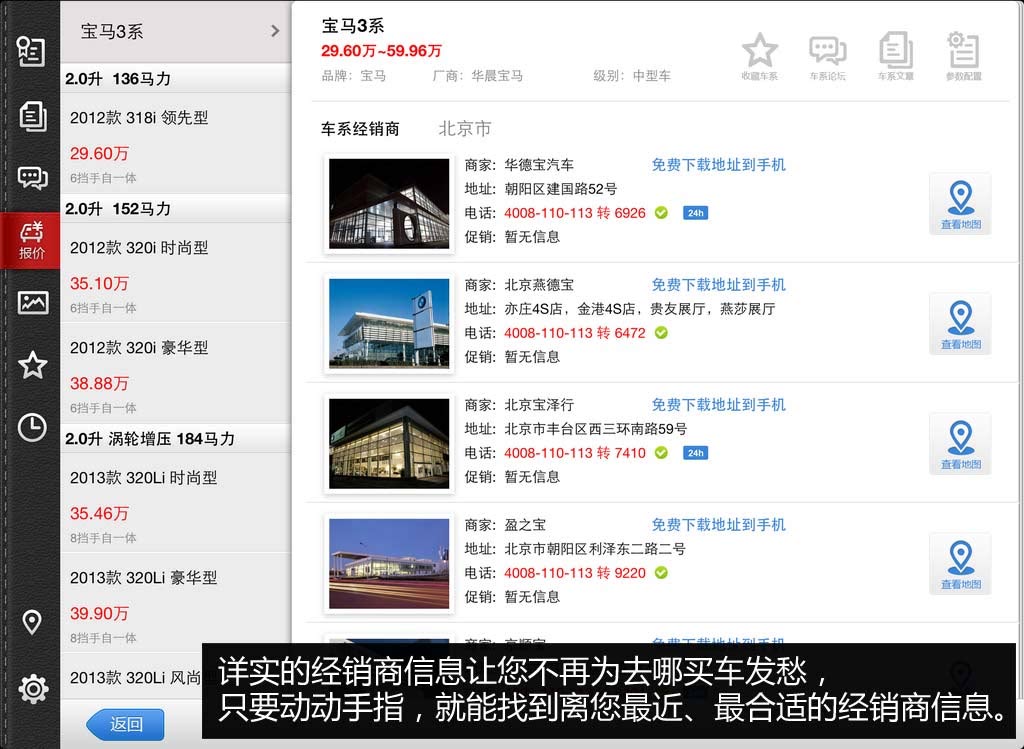Select the 2012款 318i 领先型 model

click(175, 143)
